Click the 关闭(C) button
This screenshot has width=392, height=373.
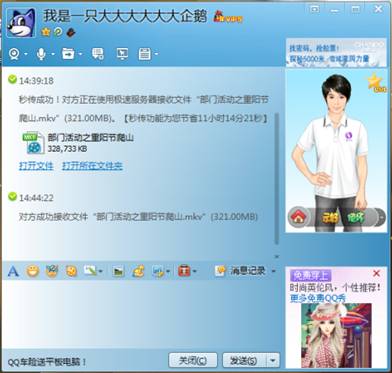193,360
